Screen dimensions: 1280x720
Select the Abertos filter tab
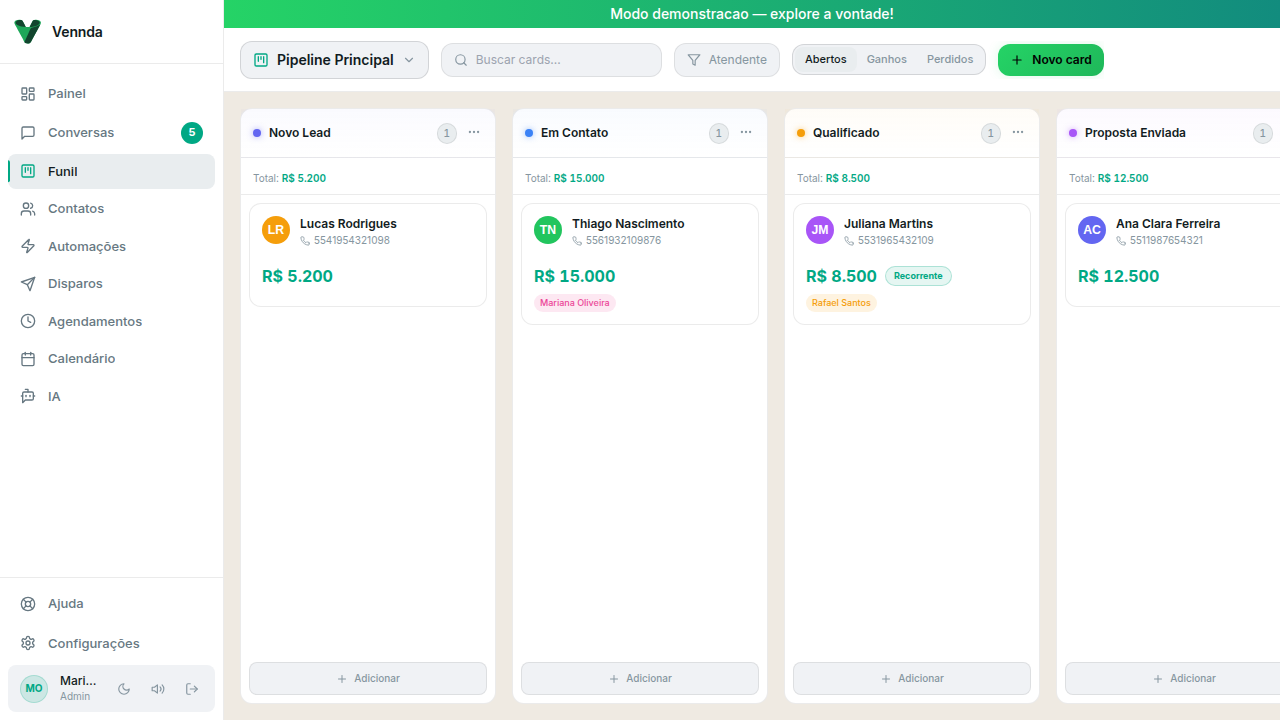(x=825, y=59)
